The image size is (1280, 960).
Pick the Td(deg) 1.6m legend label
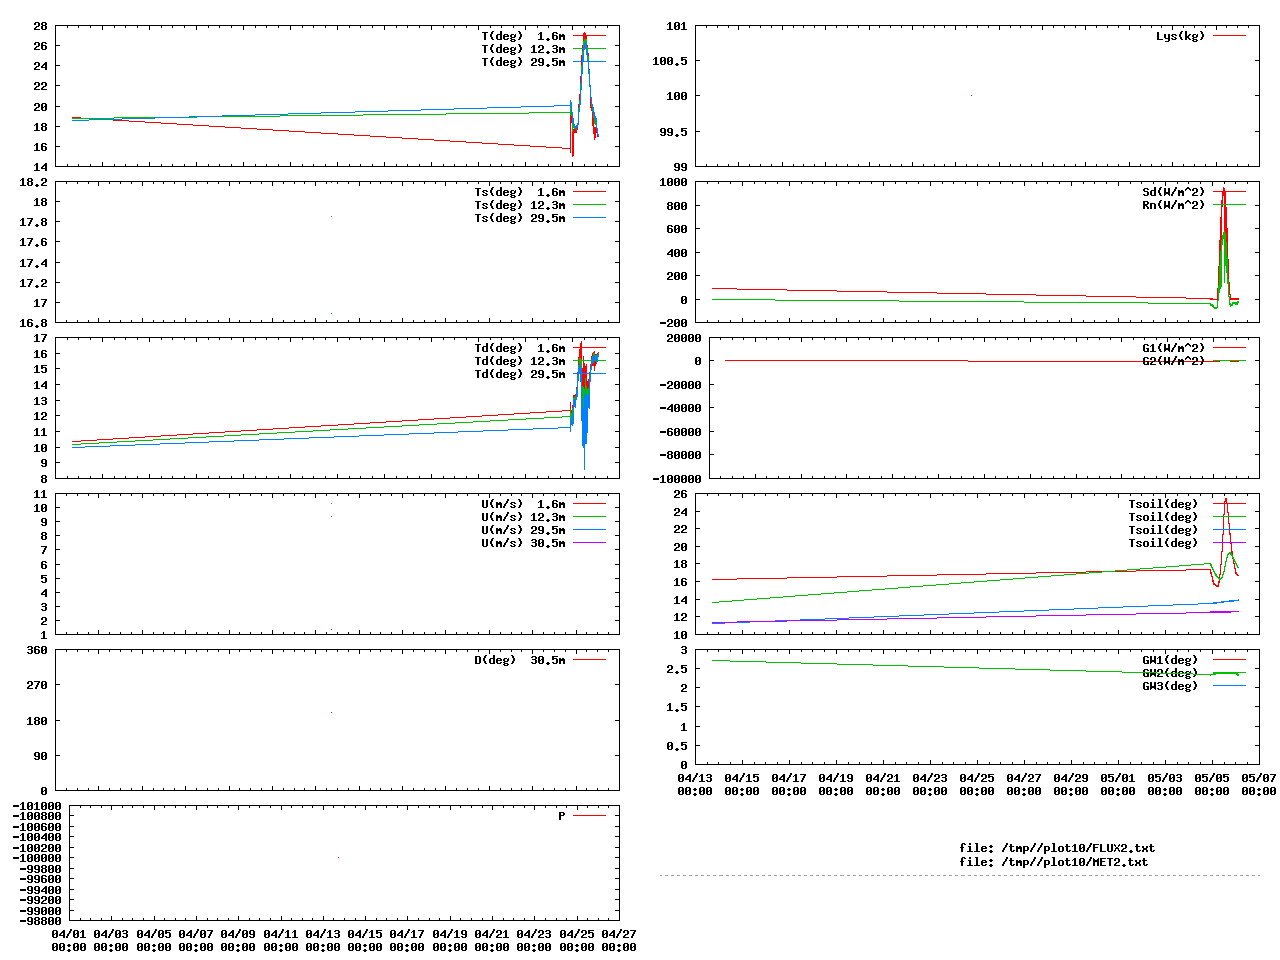(x=520, y=348)
